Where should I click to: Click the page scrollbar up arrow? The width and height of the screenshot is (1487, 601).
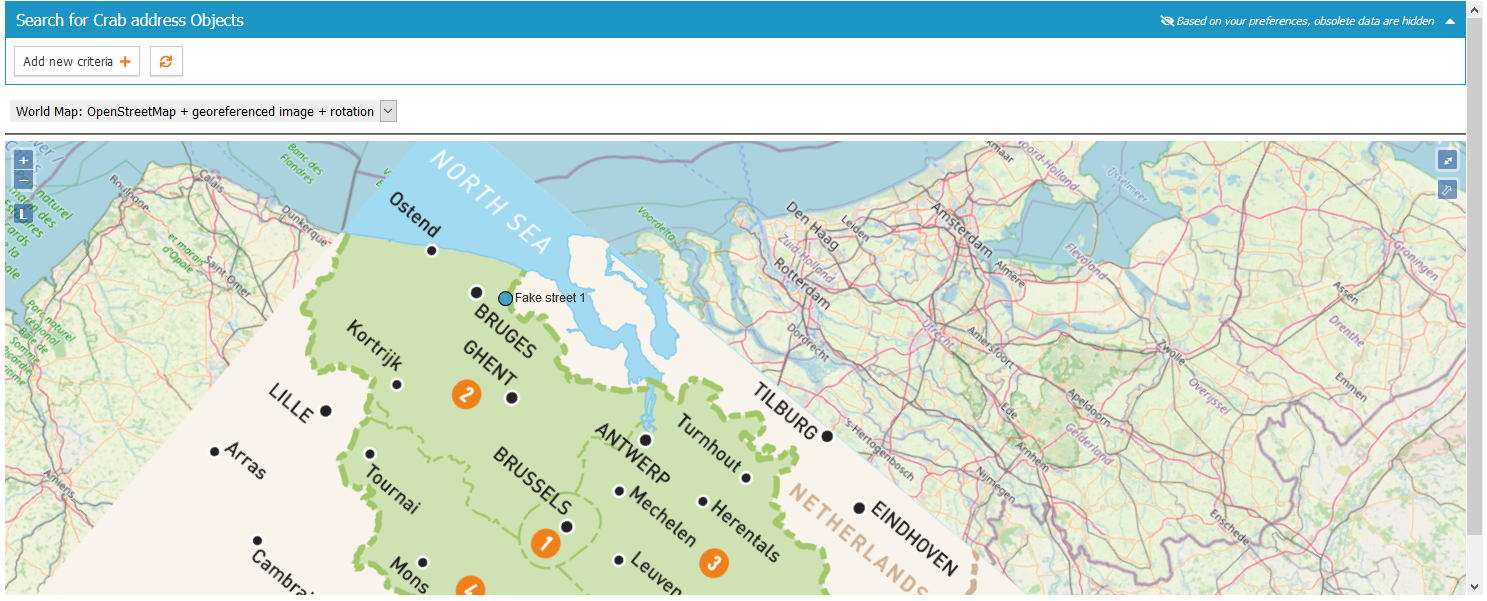(x=1475, y=8)
